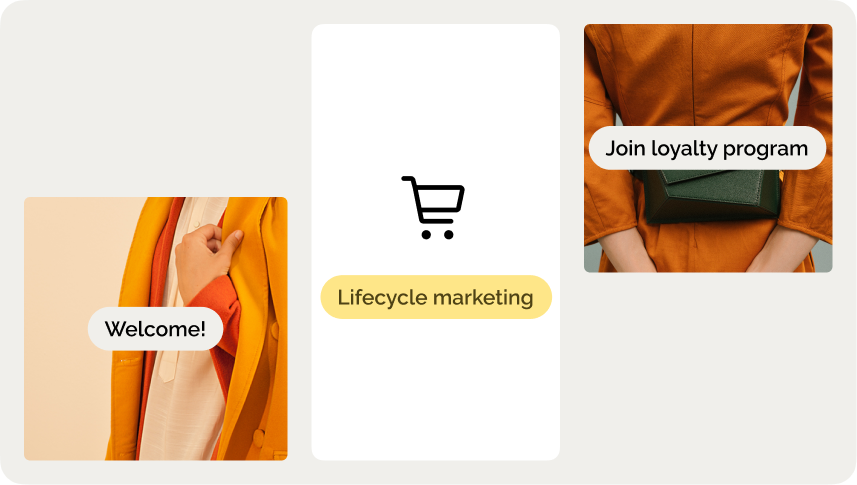Click the white center card's blank top area
The height and width of the screenshot is (485, 857).
(x=436, y=93)
